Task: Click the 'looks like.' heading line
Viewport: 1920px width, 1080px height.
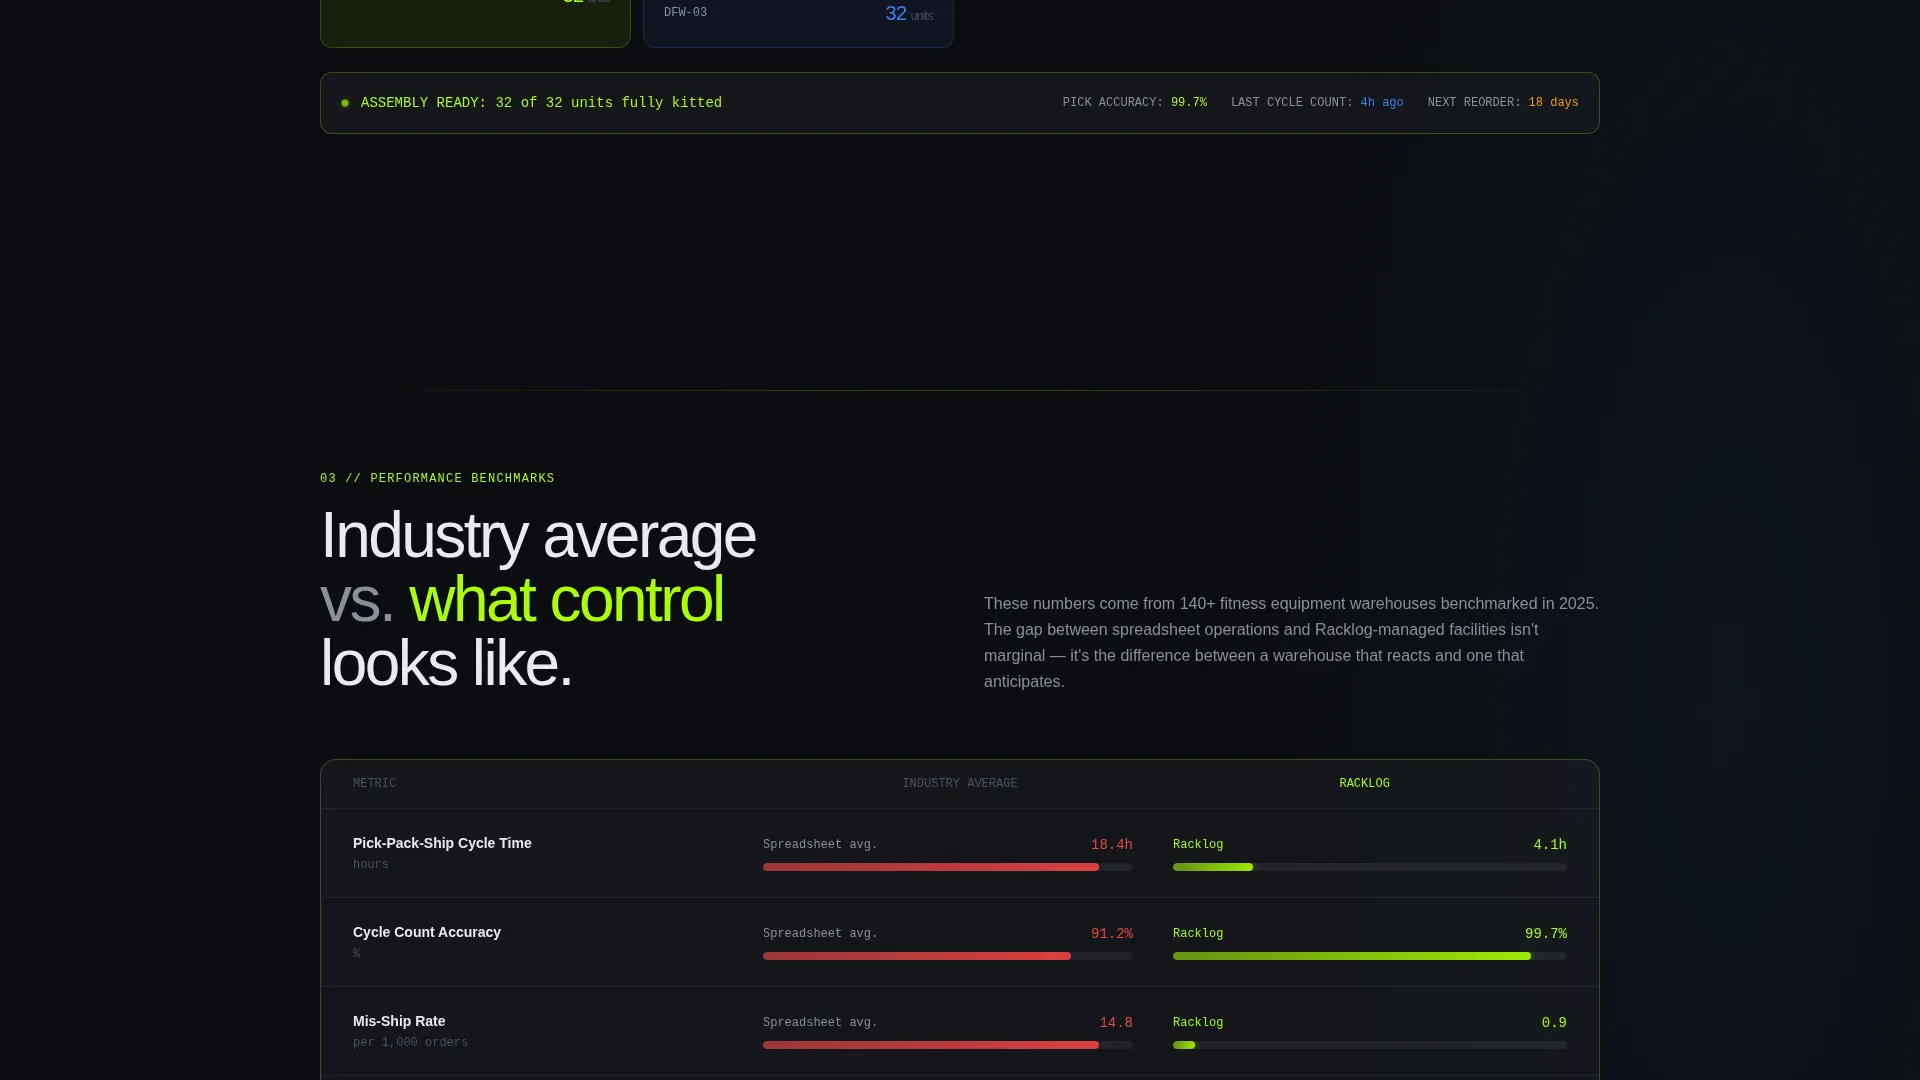Action: (446, 664)
